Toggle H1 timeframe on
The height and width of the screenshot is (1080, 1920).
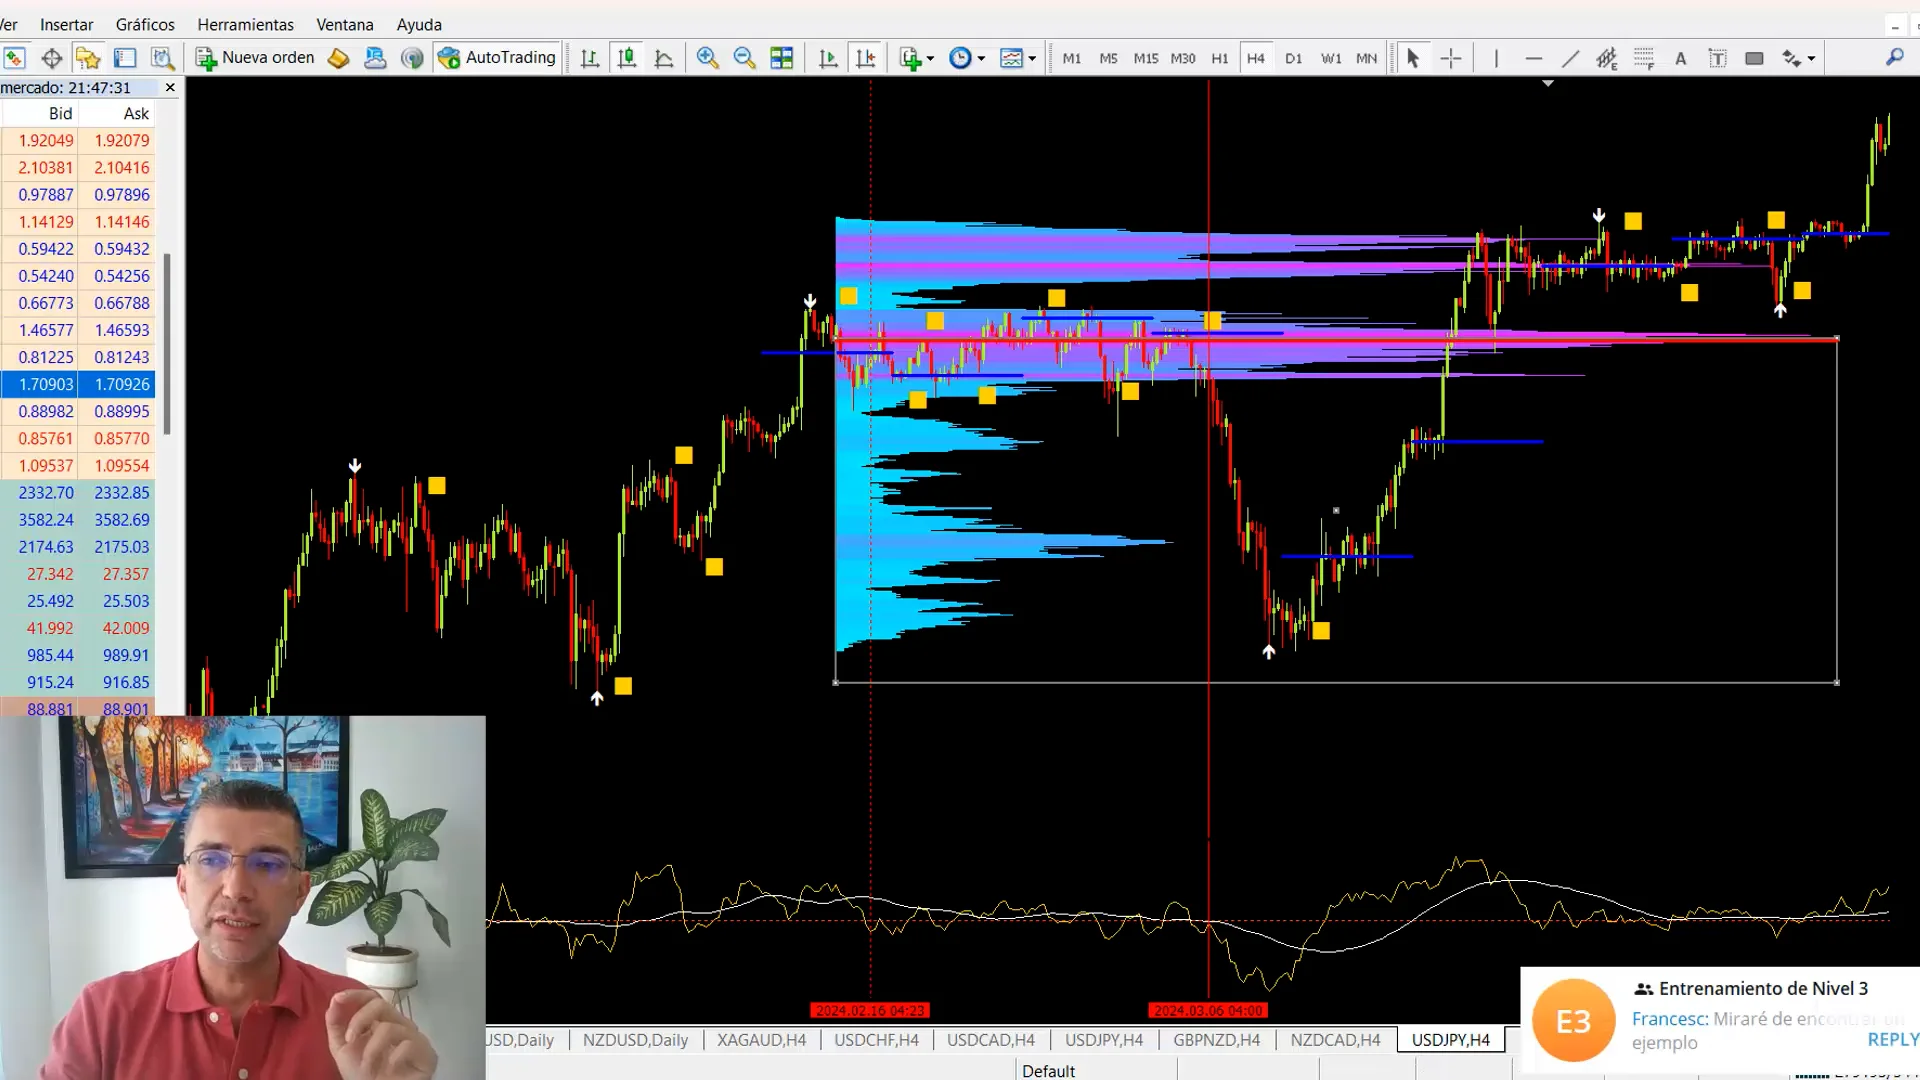[1219, 58]
